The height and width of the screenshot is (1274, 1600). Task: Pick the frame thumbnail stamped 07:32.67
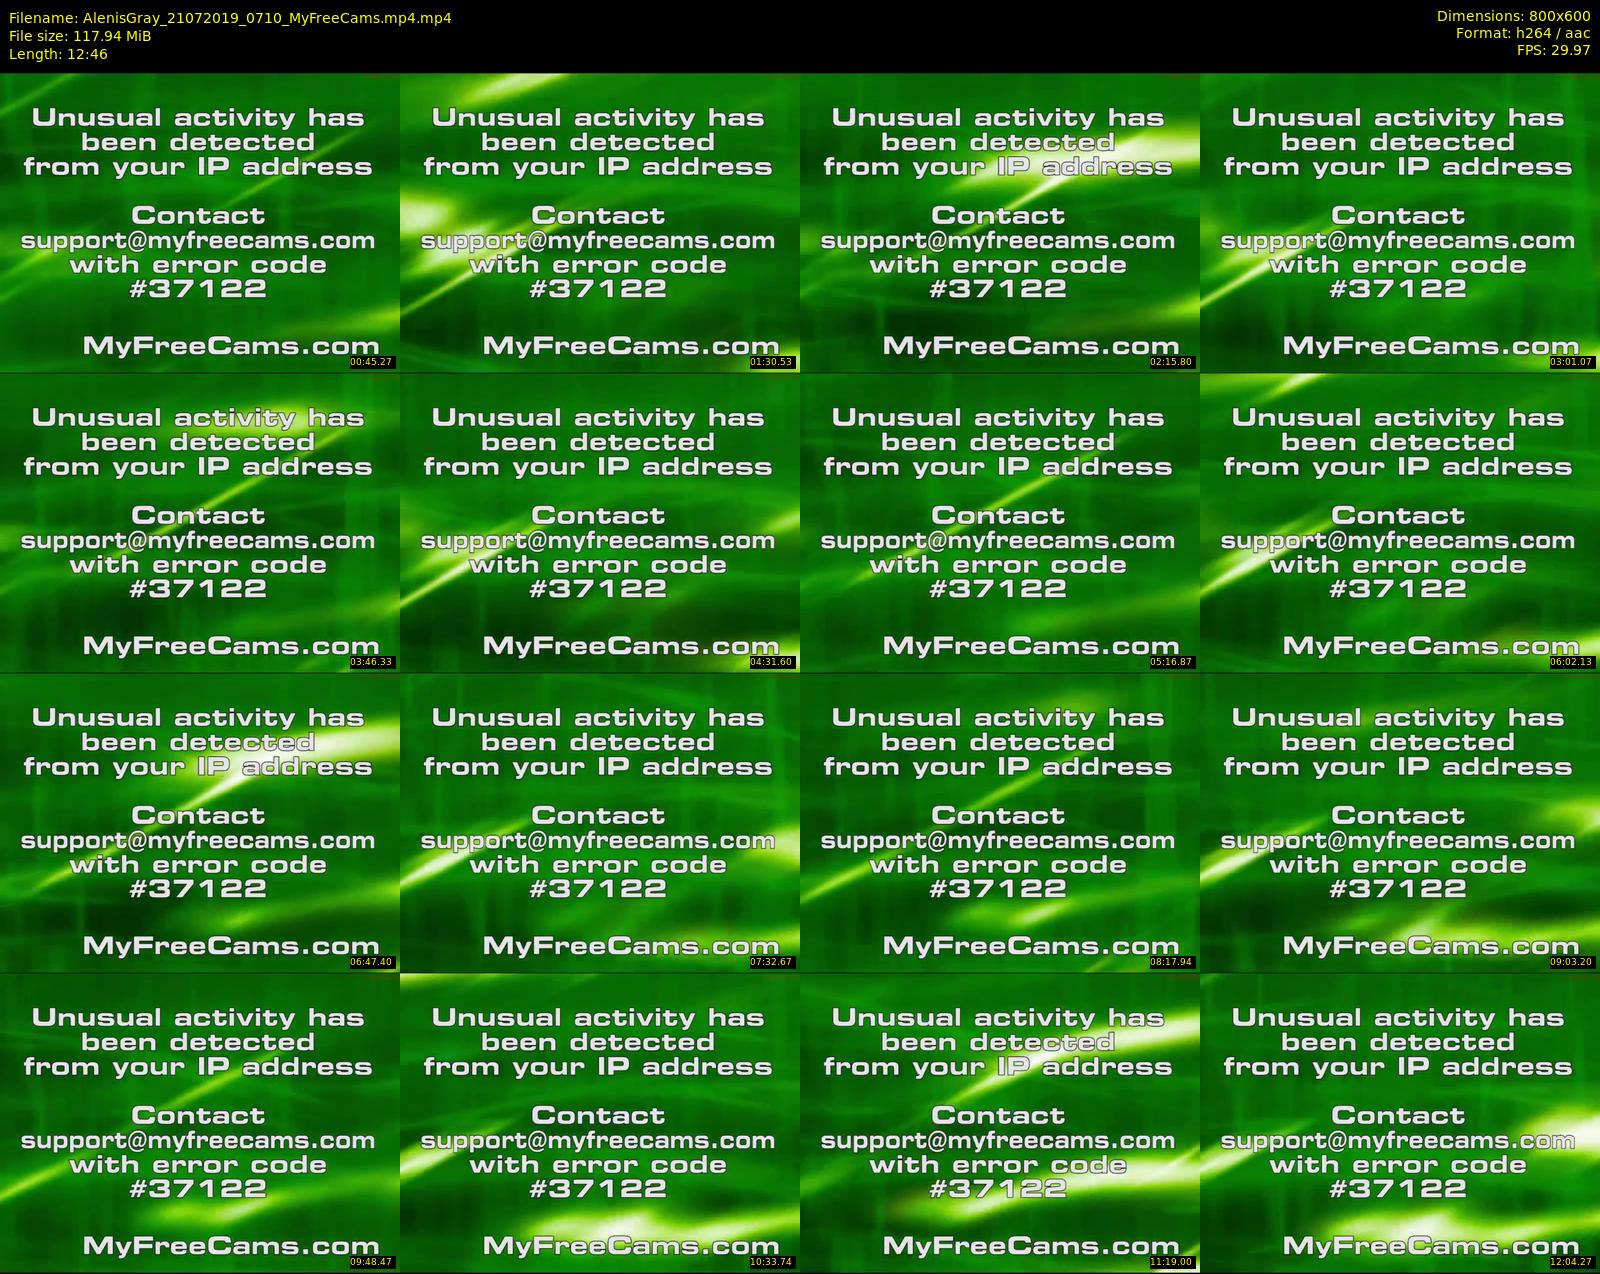click(600, 822)
